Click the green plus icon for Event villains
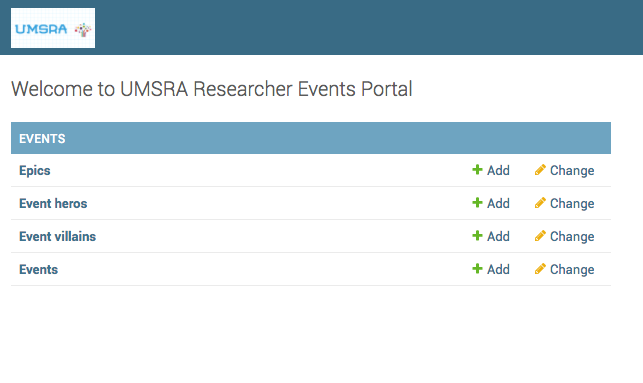Image resolution: width=643 pixels, height=383 pixels. tap(477, 236)
